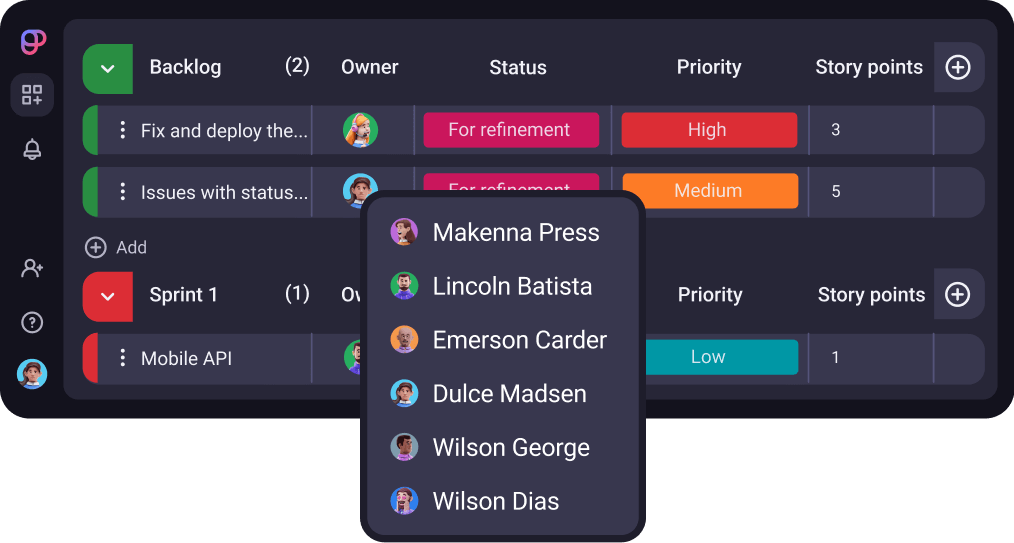
Task: Open the help question mark icon
Action: click(32, 322)
